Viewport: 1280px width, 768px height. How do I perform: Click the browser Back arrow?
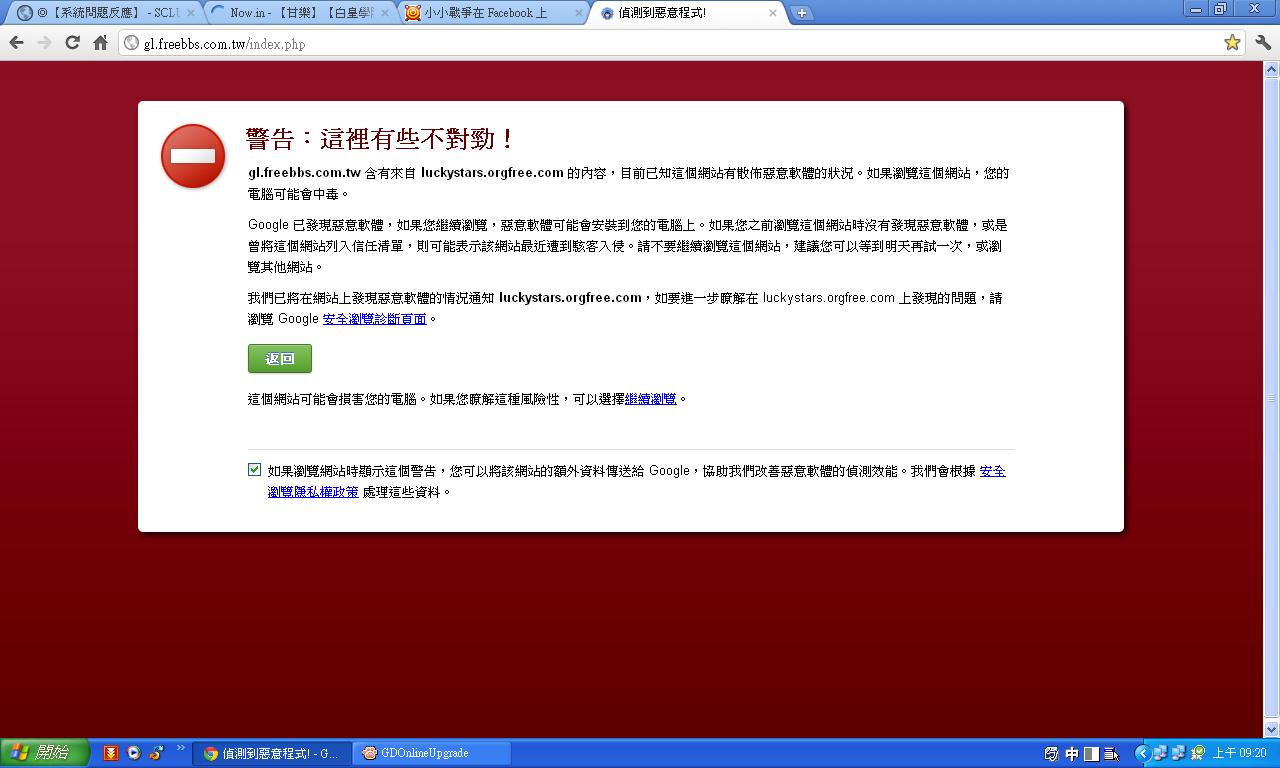(16, 43)
